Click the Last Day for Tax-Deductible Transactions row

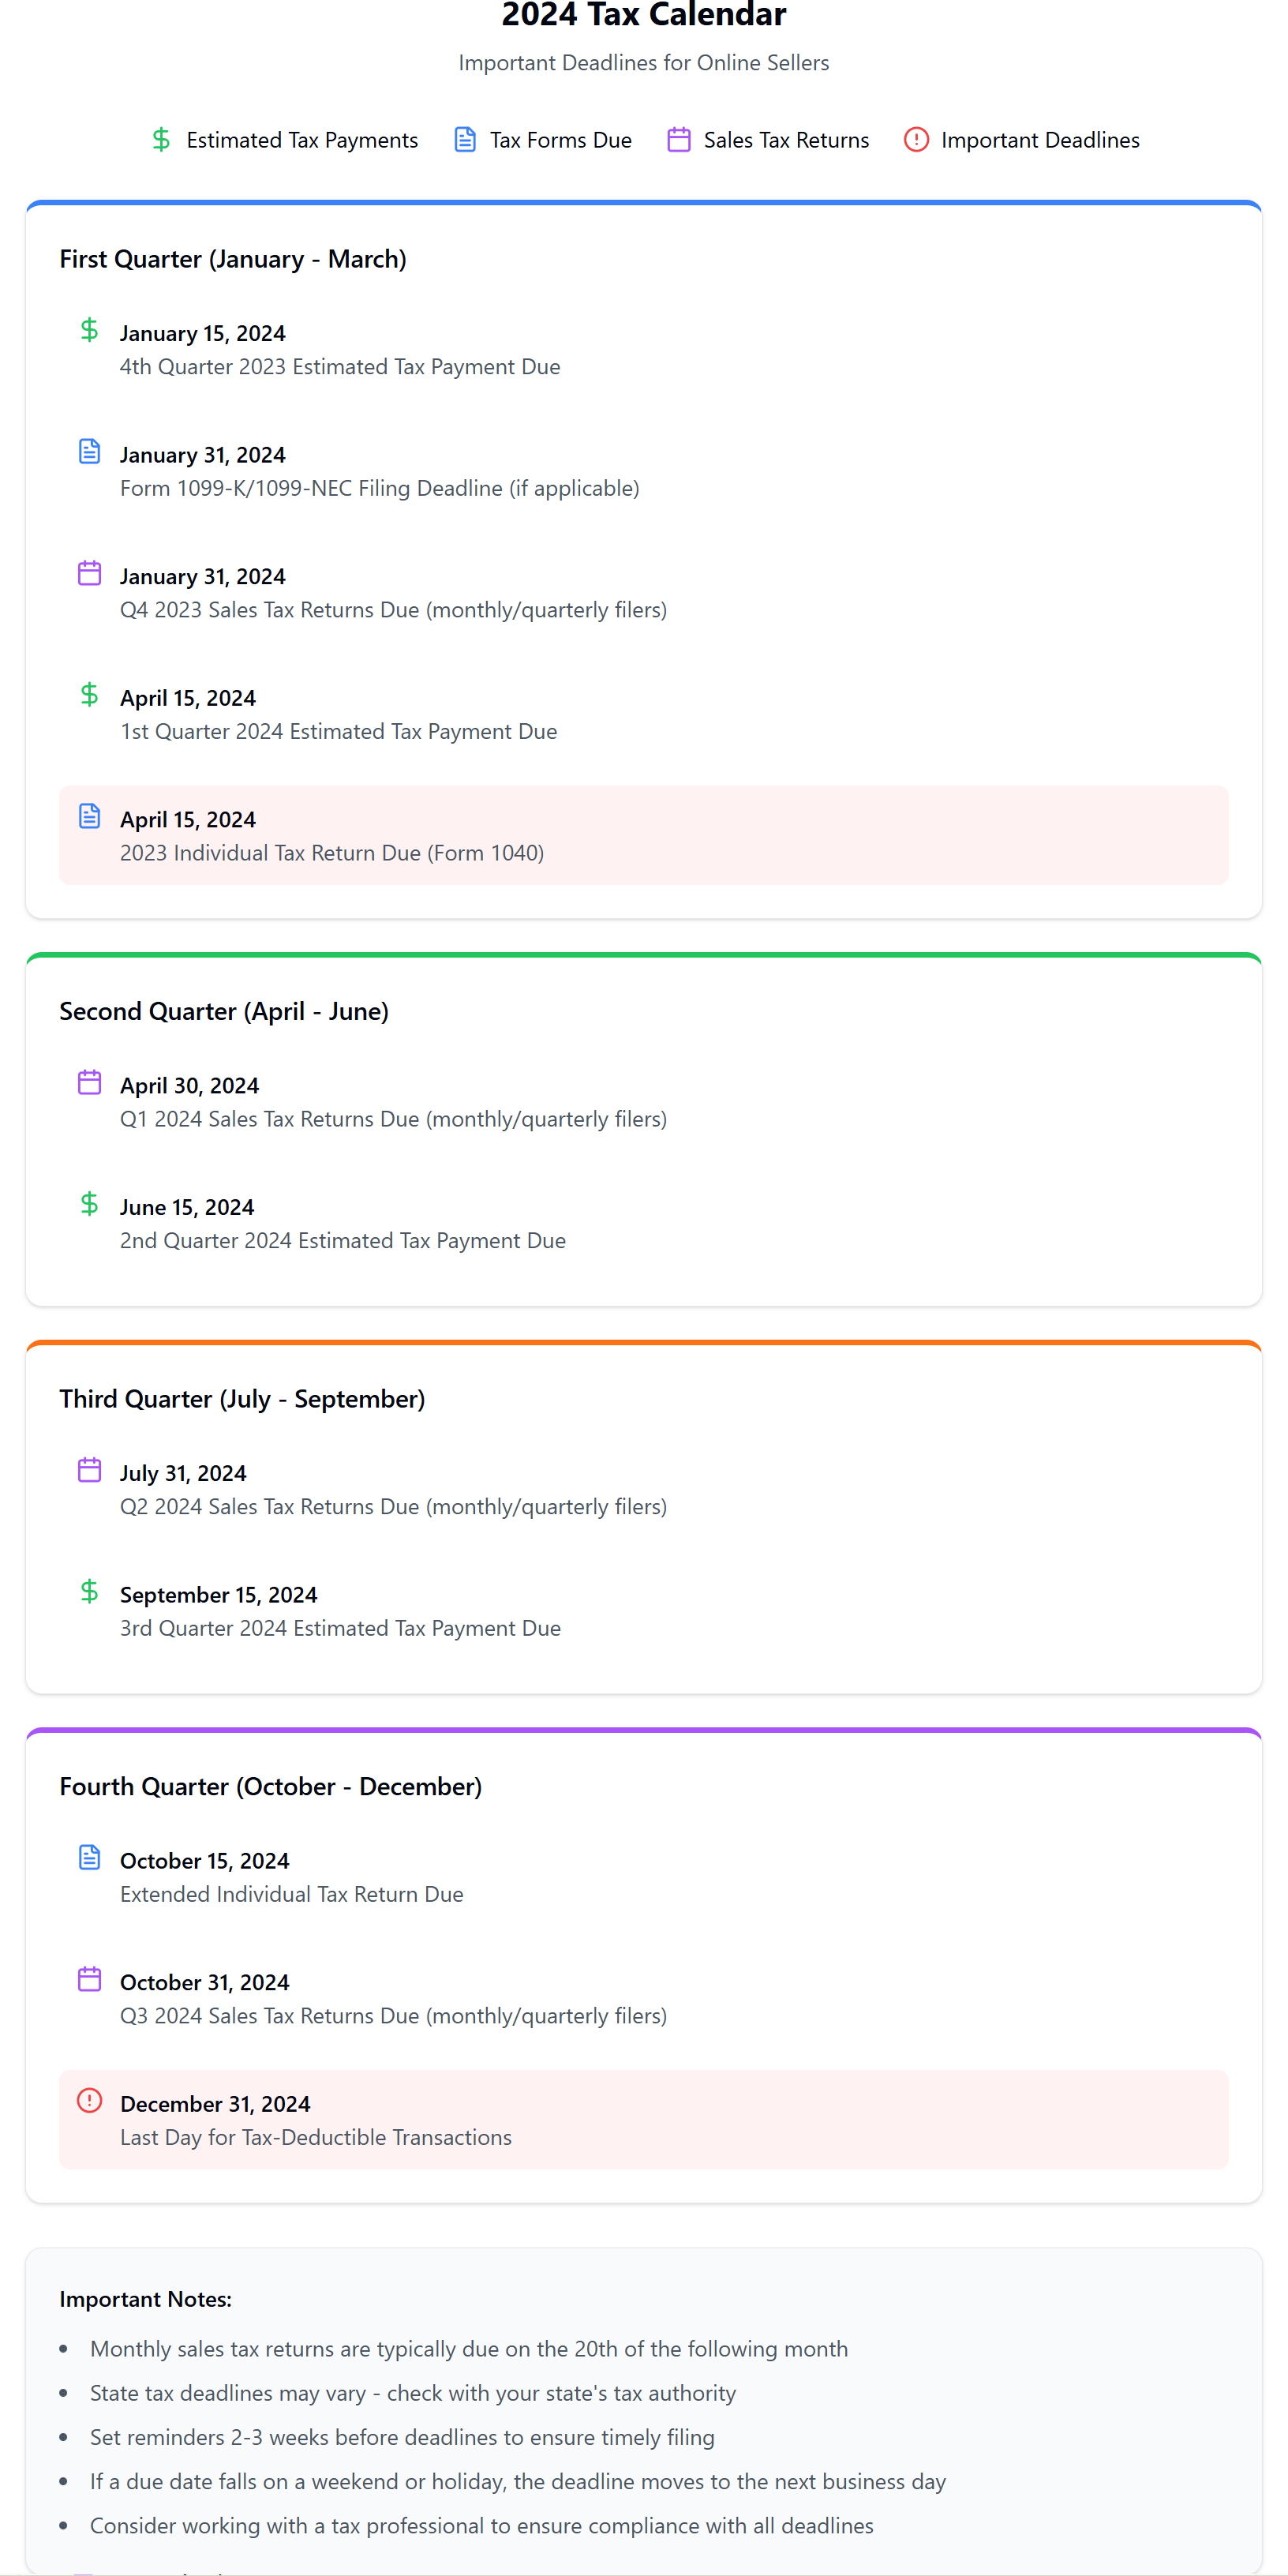point(643,2120)
